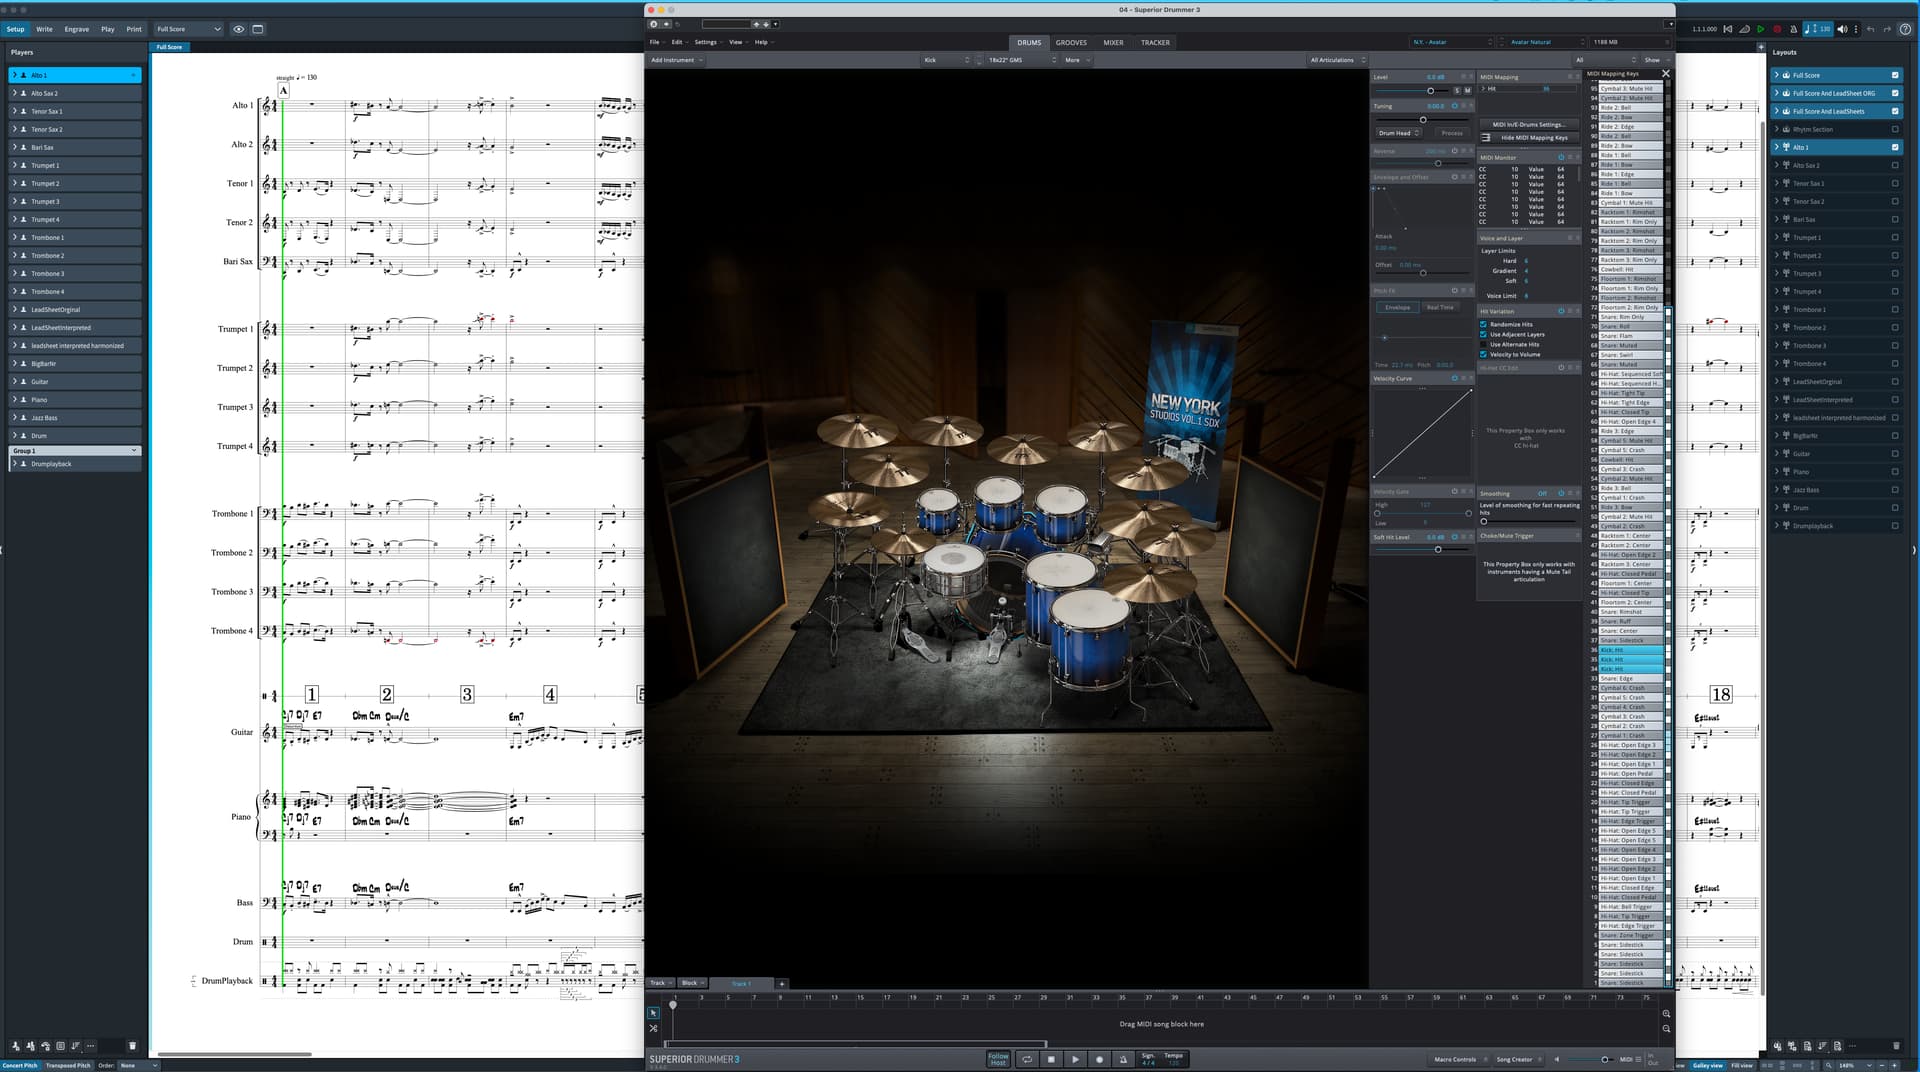
Task: Close the MIDI Mapping Keys panel
Action: coord(1665,73)
